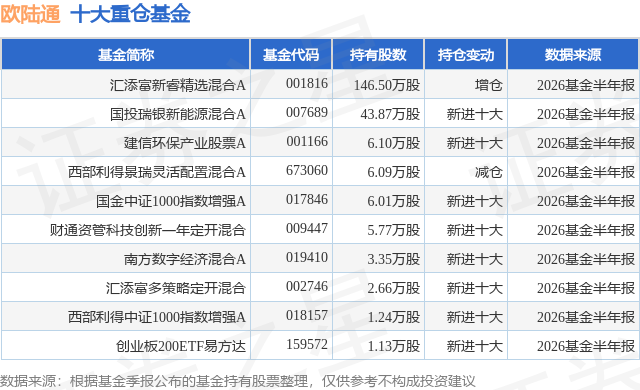The image size is (640, 390).
Task: Select the 数据来源 column header
Action: coord(573,54)
